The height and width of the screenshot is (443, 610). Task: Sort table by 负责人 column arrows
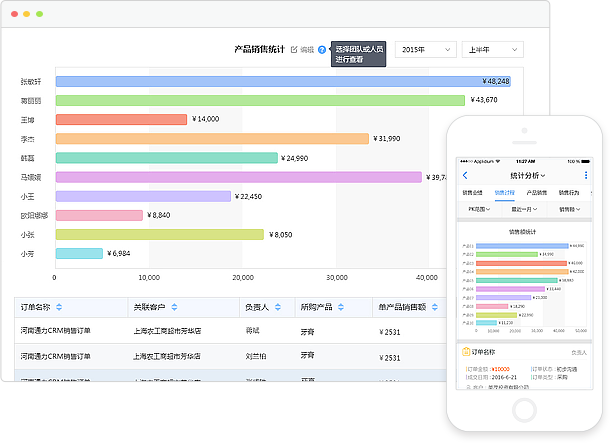[x=277, y=307]
